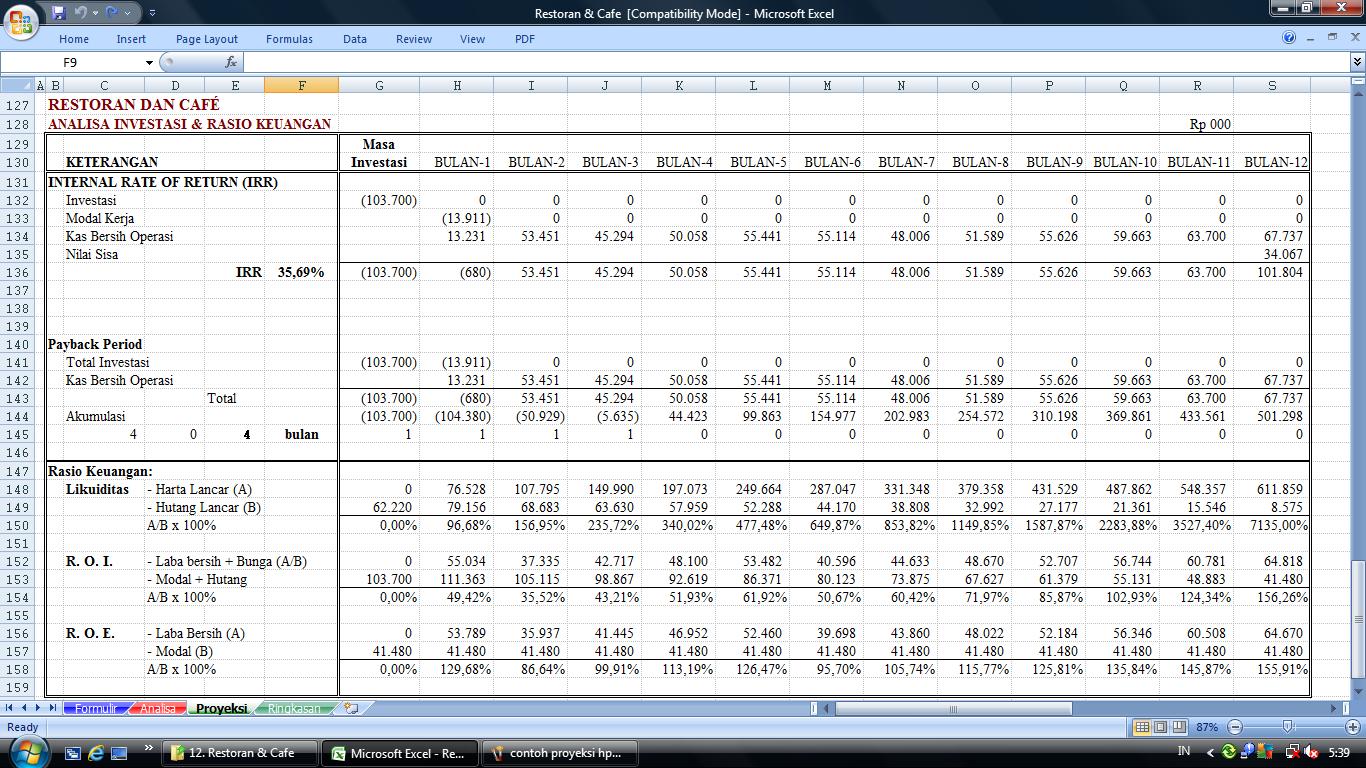The image size is (1366, 768).
Task: Open Internet Explorer from Quick Launch
Action: click(x=97, y=753)
